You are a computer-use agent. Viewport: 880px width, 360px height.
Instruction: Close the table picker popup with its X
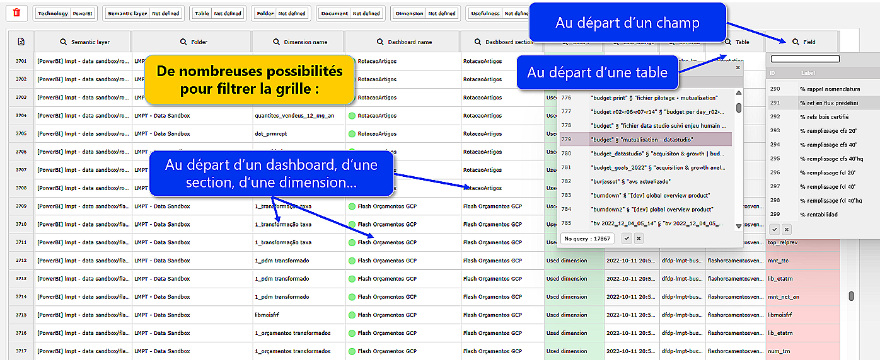(737, 67)
